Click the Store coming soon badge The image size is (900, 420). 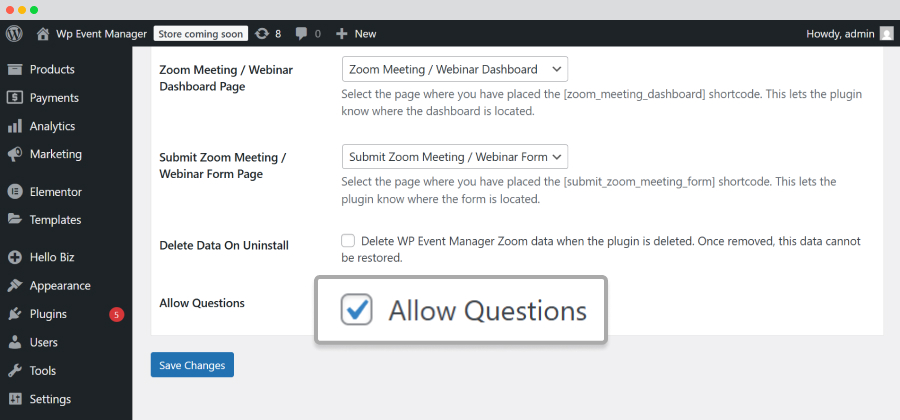pyautogui.click(x=201, y=34)
